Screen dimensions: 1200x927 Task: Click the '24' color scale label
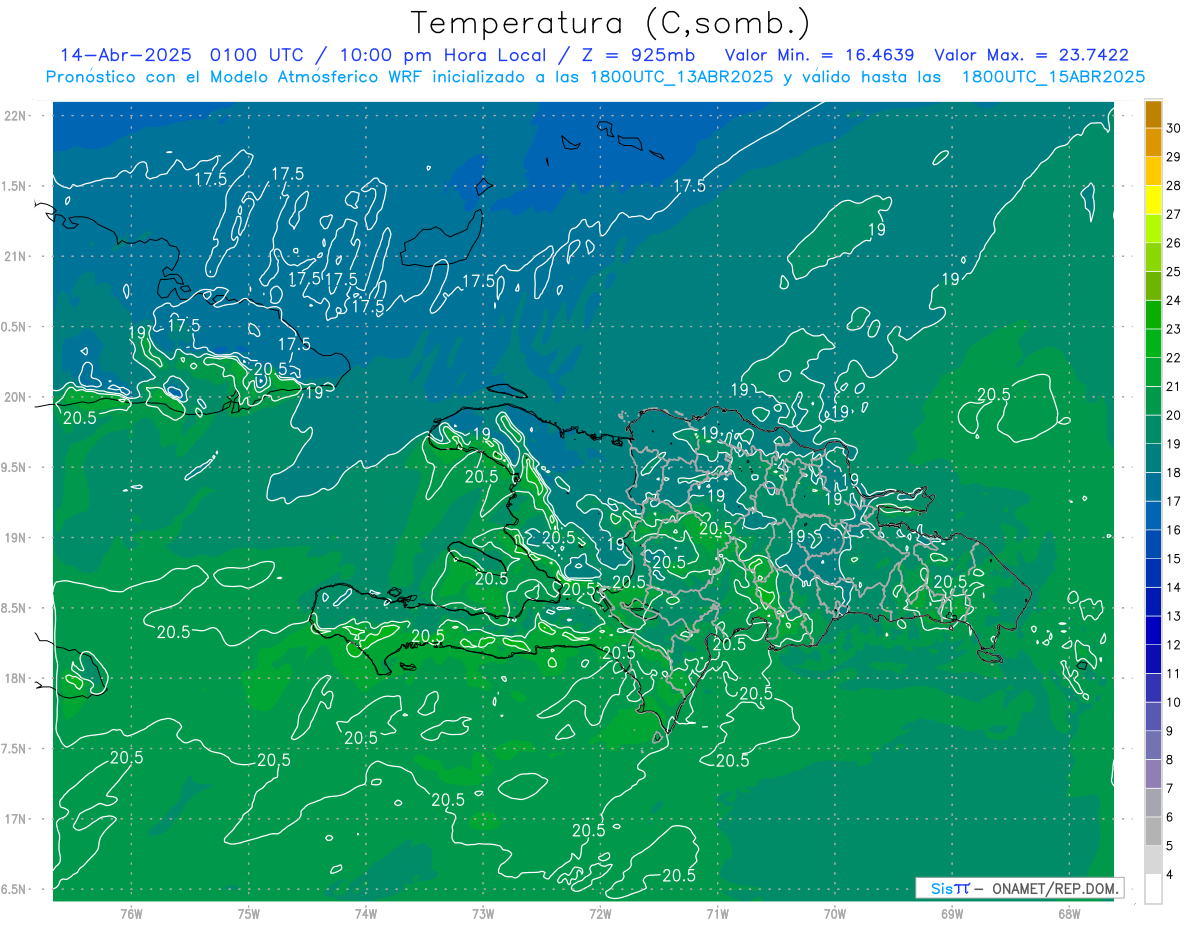point(1174,301)
